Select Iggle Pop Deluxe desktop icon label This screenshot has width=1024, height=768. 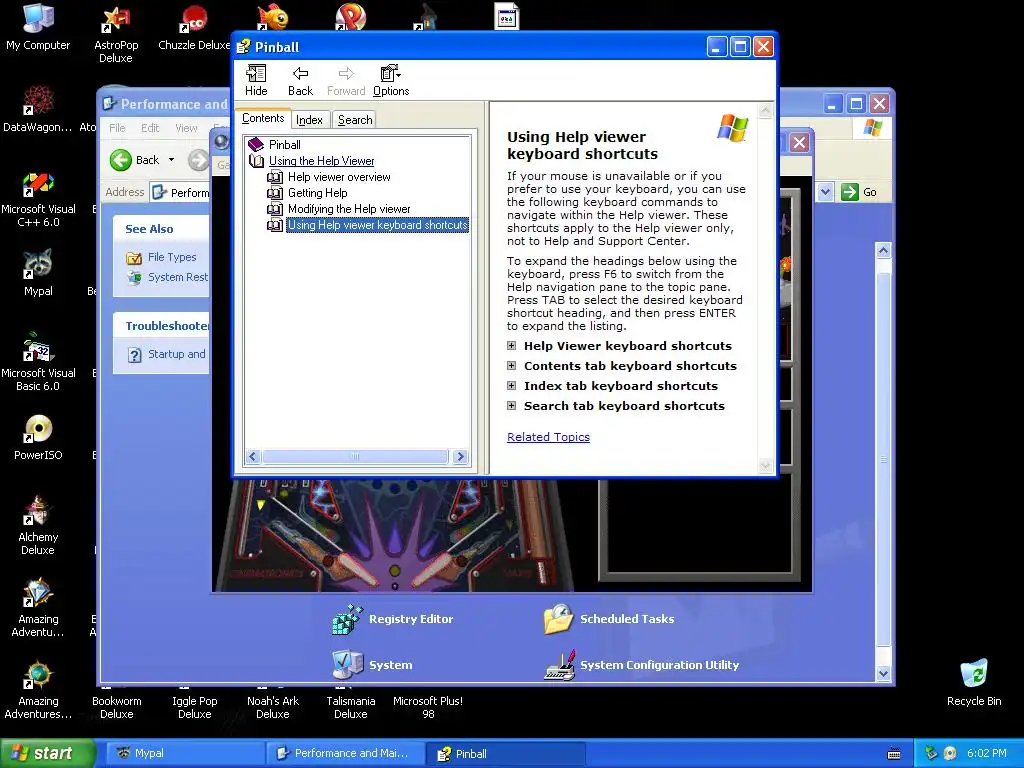point(195,707)
